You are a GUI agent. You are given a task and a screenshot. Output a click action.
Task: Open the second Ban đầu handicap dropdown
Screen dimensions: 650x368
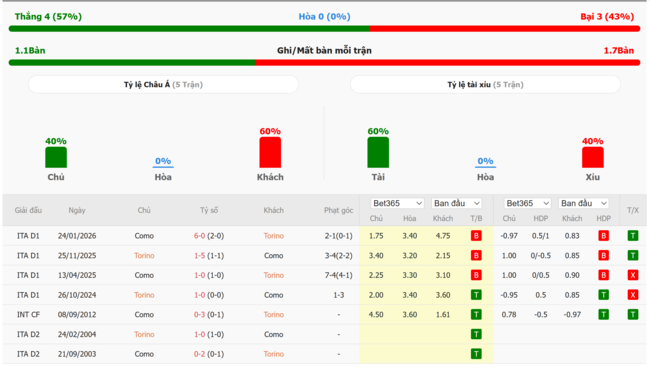pyautogui.click(x=583, y=203)
